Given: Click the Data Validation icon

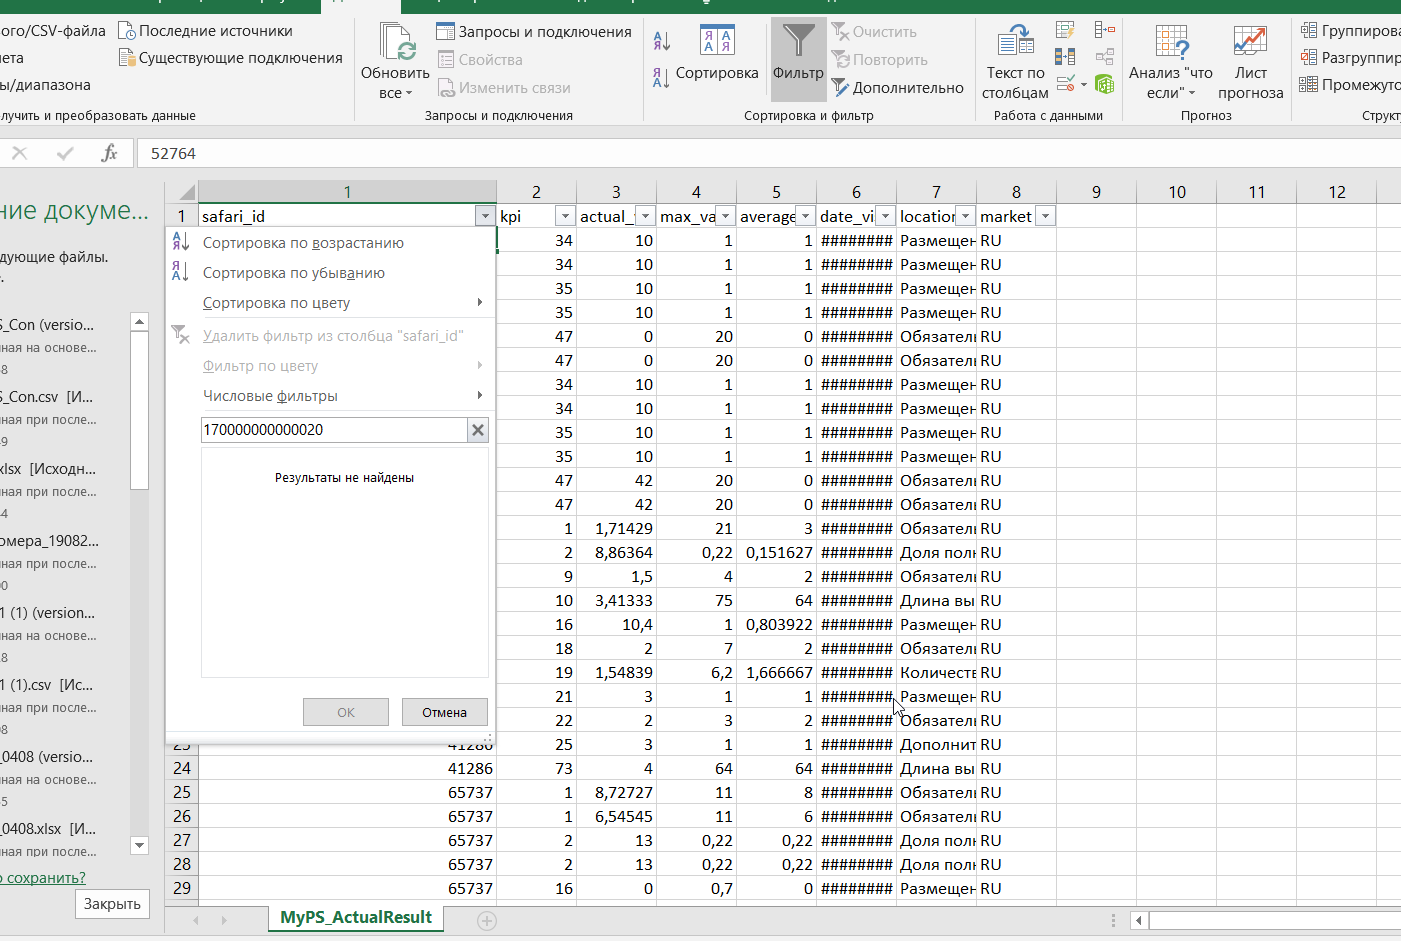Looking at the screenshot, I should pos(1066,84).
